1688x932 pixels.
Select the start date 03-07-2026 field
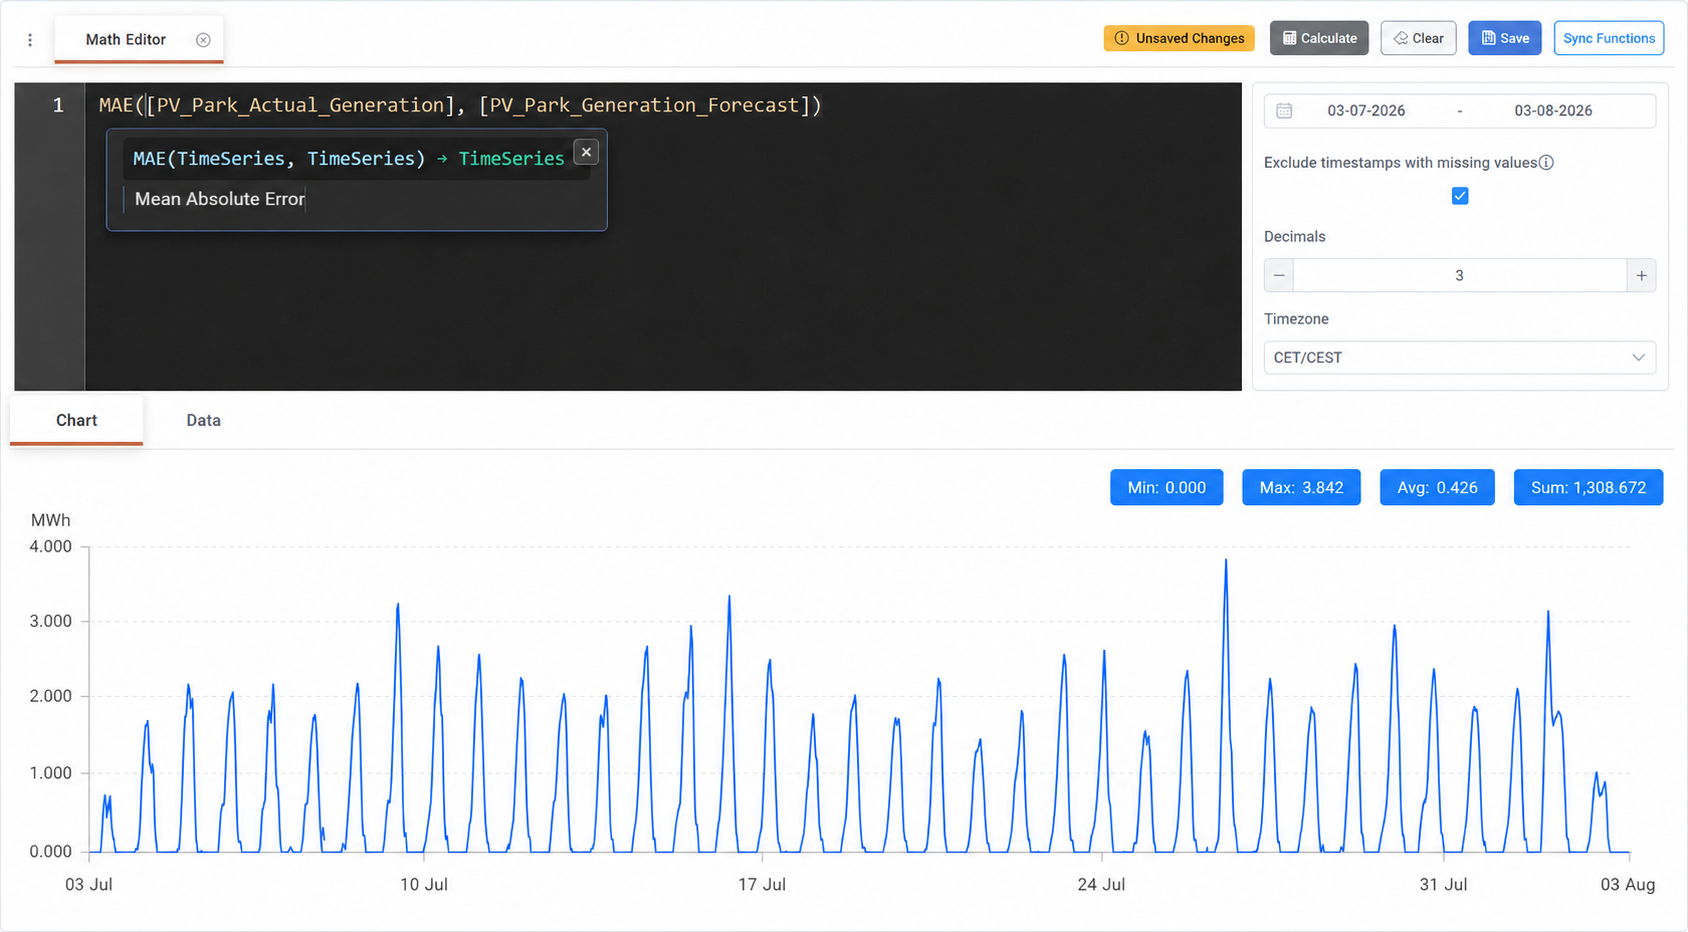click(1366, 111)
